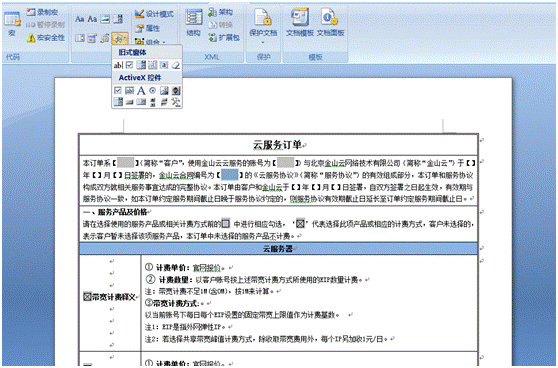Click 录制宏 Record Macro

[x=42, y=12]
